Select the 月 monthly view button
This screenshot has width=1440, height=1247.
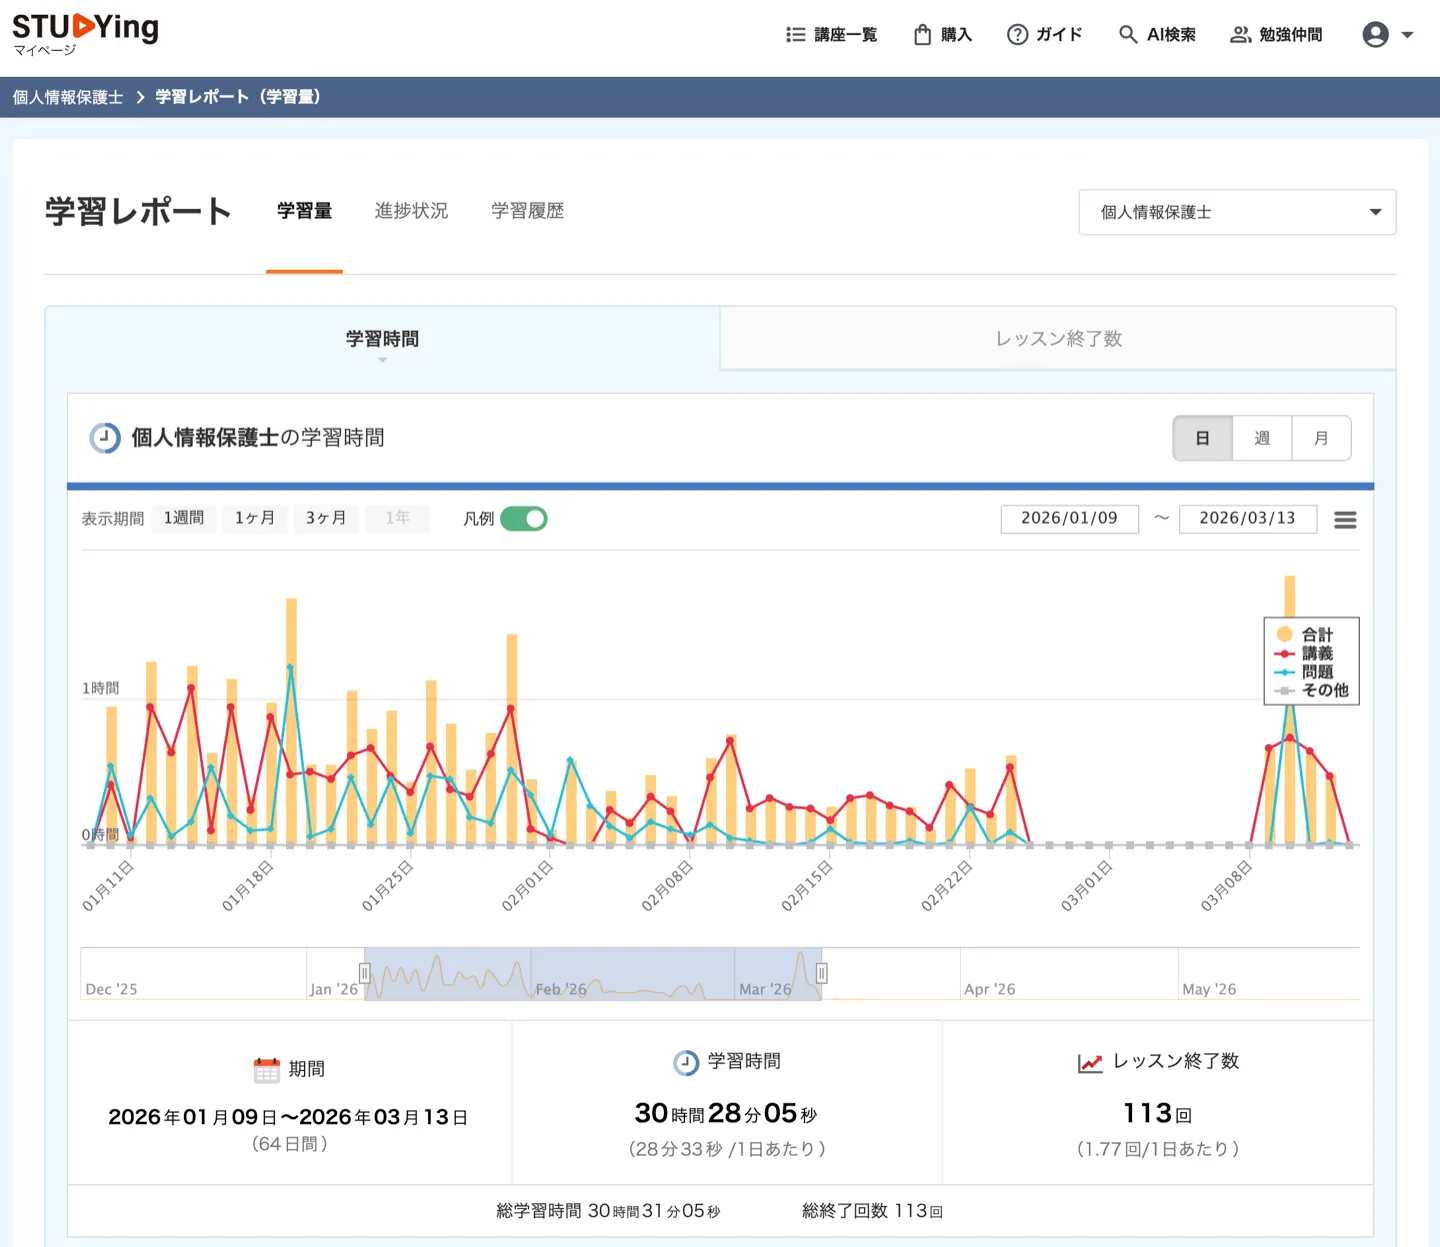click(x=1321, y=438)
